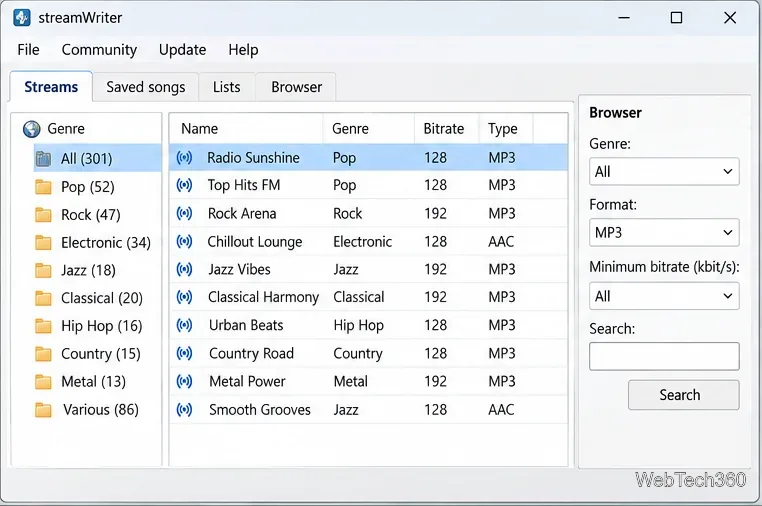
Task: Click the Hip Hop (16) folder icon
Action: click(x=43, y=326)
